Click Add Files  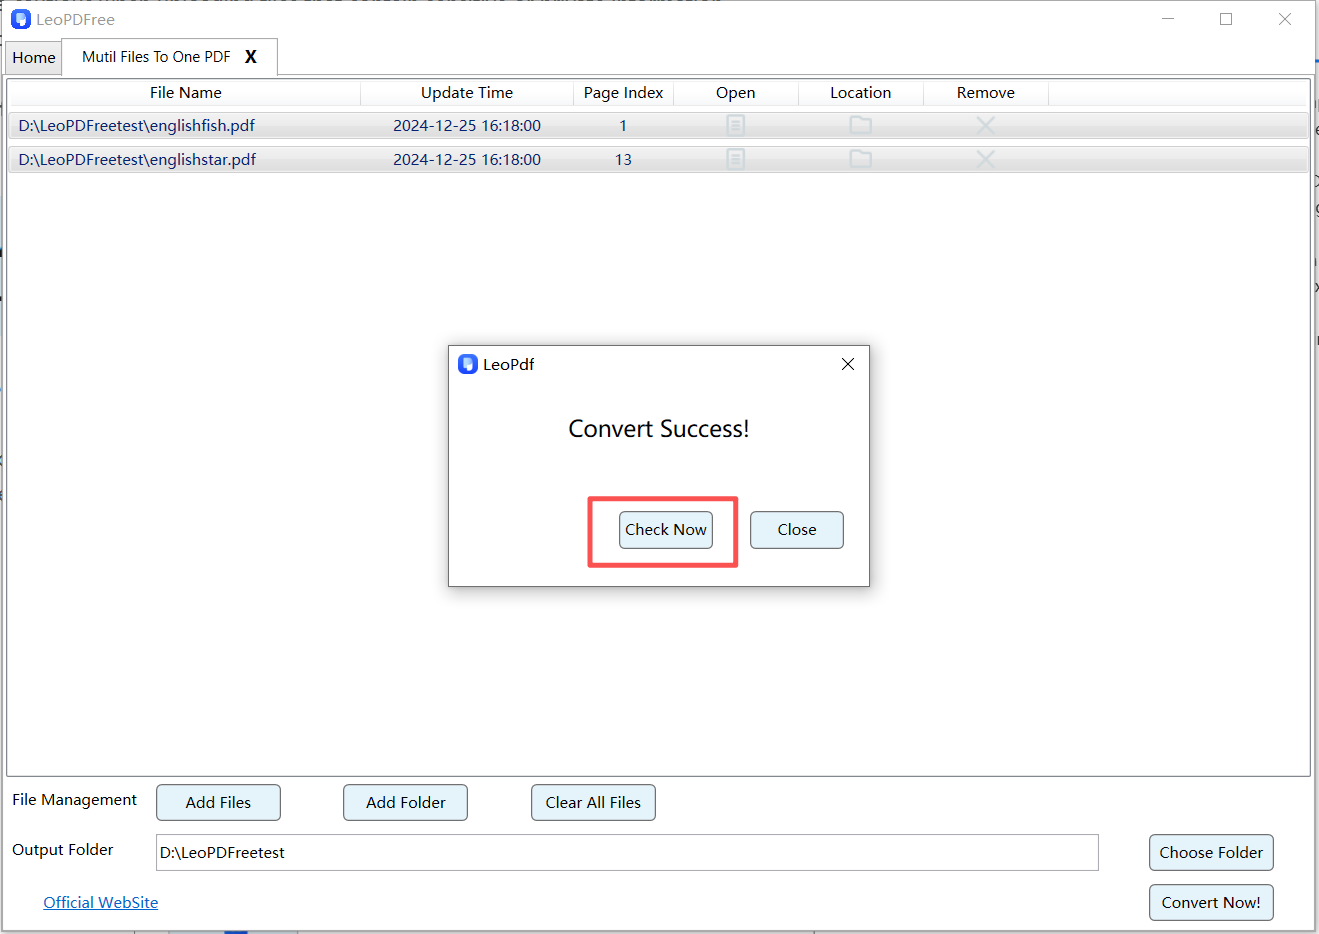coord(218,802)
